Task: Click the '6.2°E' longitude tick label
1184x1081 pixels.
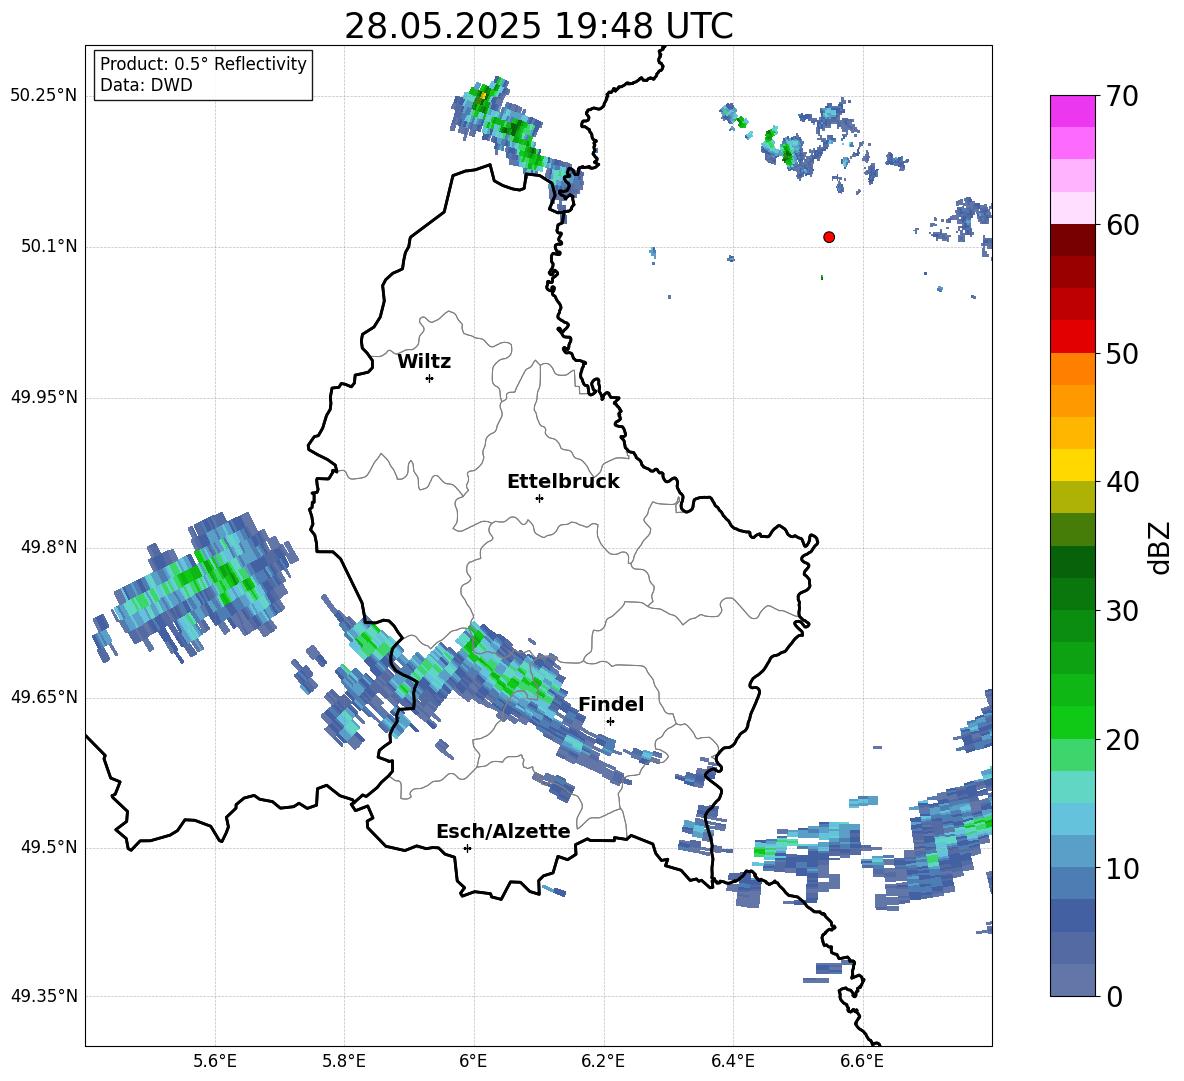Action: (603, 1061)
